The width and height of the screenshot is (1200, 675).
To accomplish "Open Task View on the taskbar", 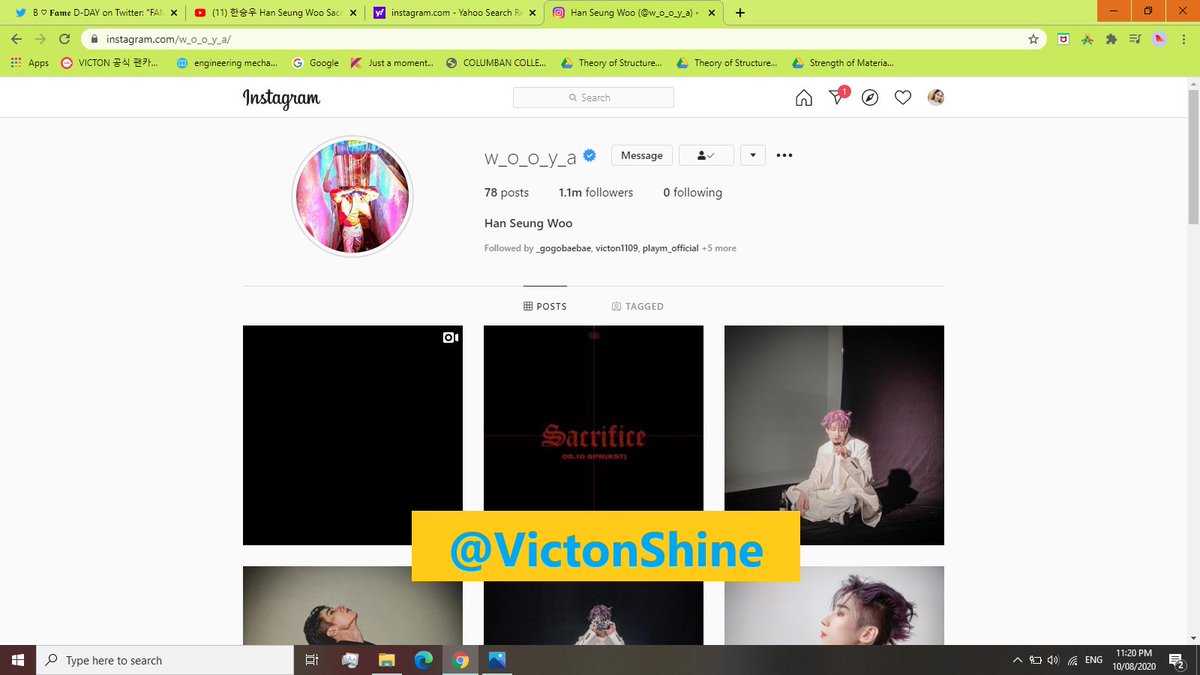I will [311, 660].
